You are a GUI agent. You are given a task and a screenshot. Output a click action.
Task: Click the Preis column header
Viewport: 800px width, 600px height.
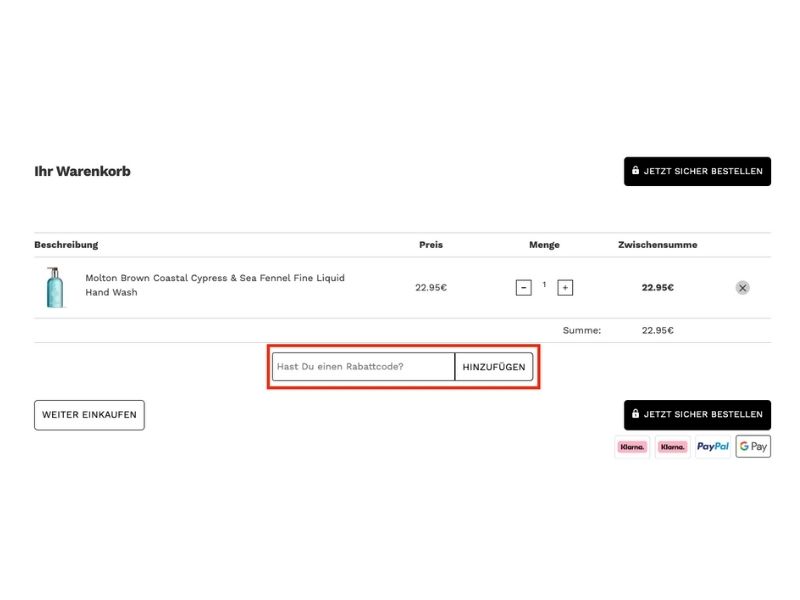click(x=431, y=245)
